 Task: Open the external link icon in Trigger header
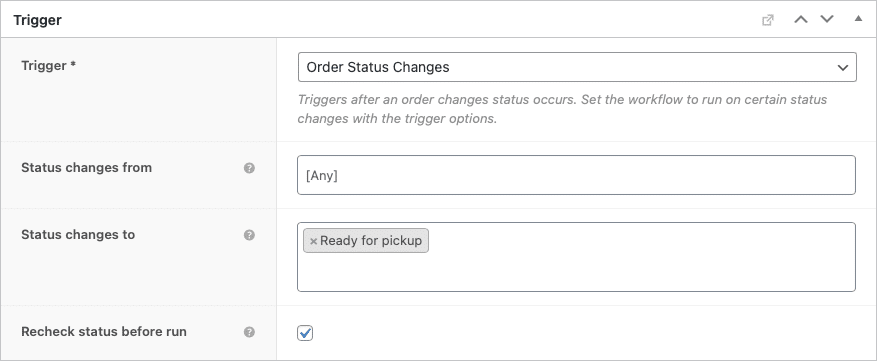(768, 20)
